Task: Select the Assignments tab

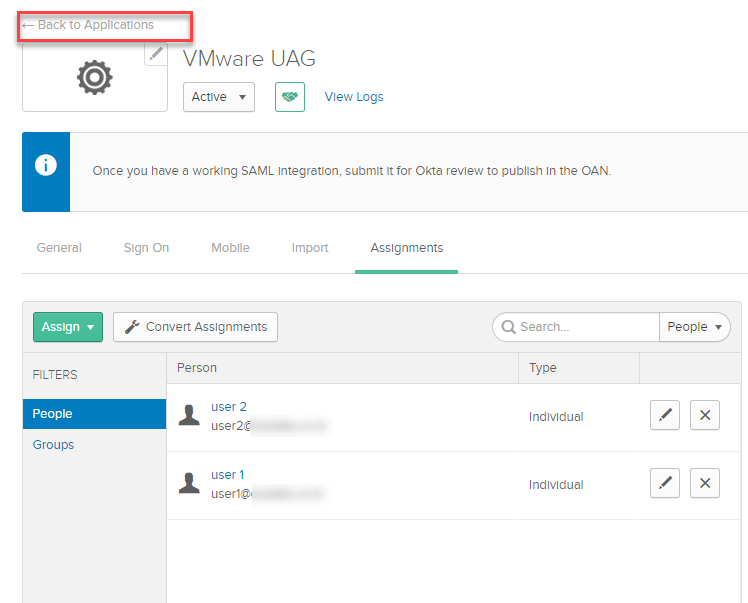Action: 406,248
